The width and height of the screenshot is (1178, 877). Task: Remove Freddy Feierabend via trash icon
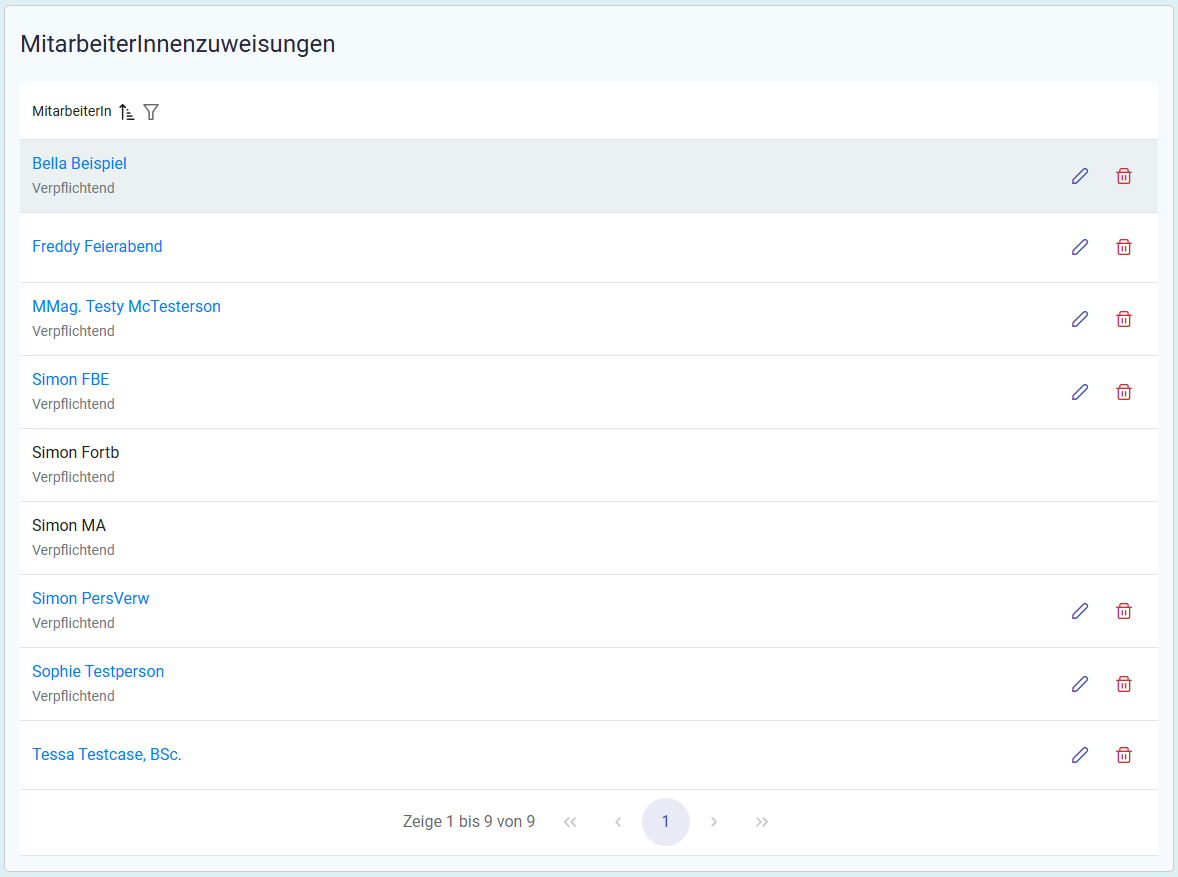(x=1123, y=247)
